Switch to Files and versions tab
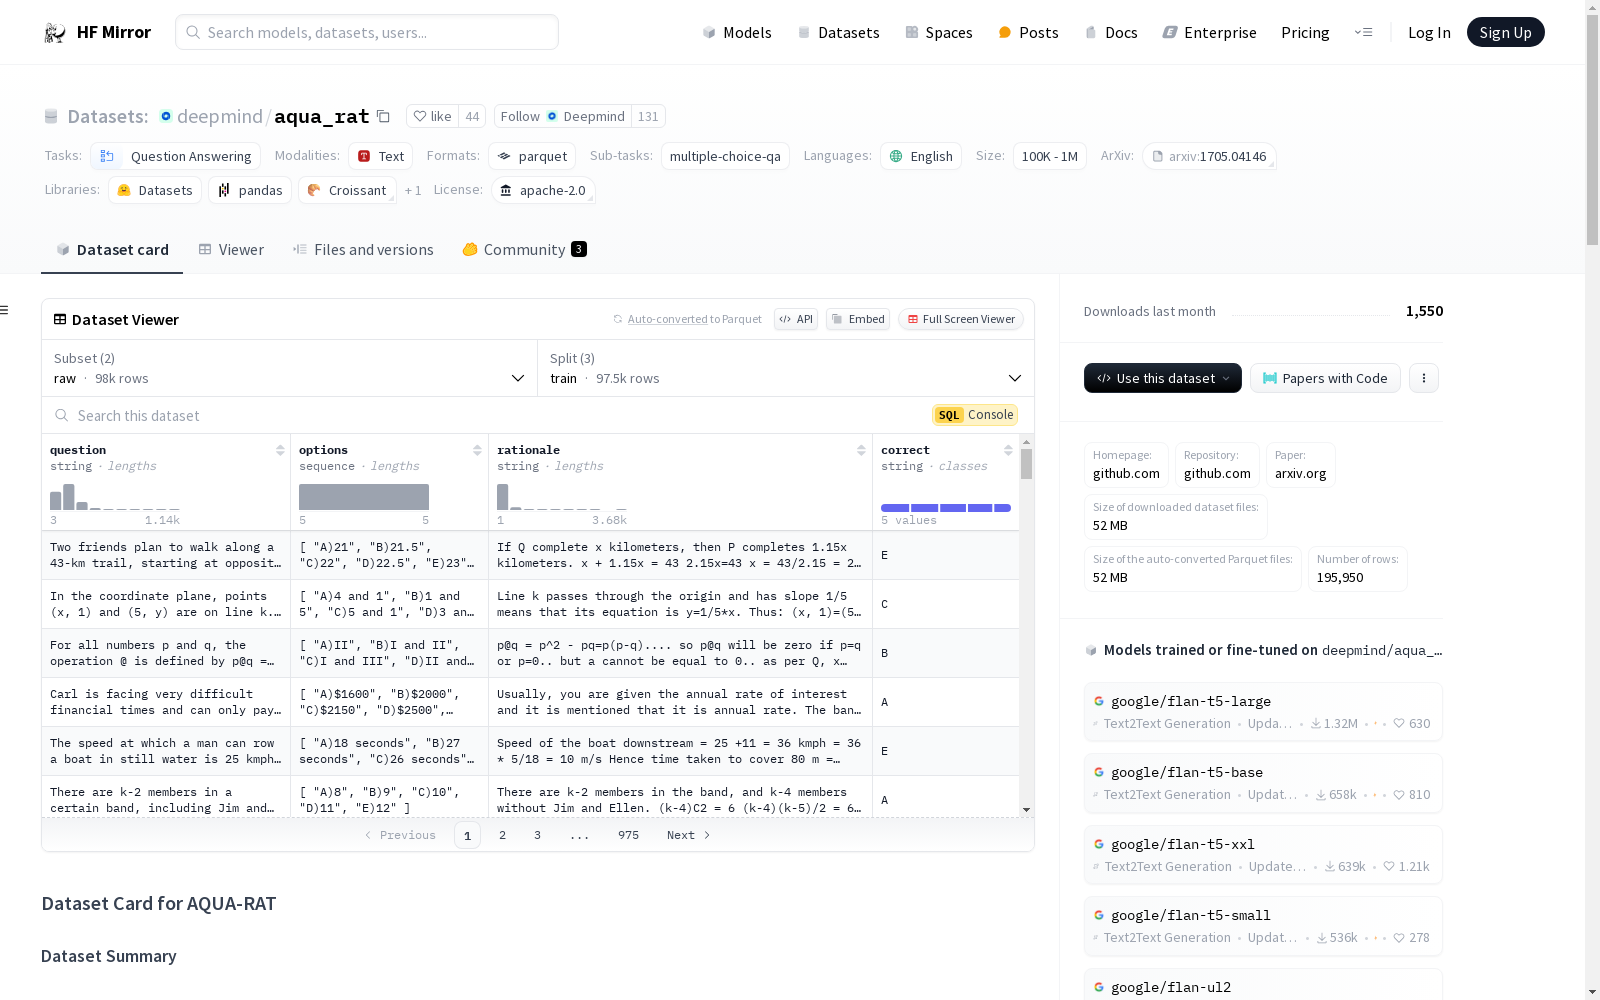 tap(363, 250)
